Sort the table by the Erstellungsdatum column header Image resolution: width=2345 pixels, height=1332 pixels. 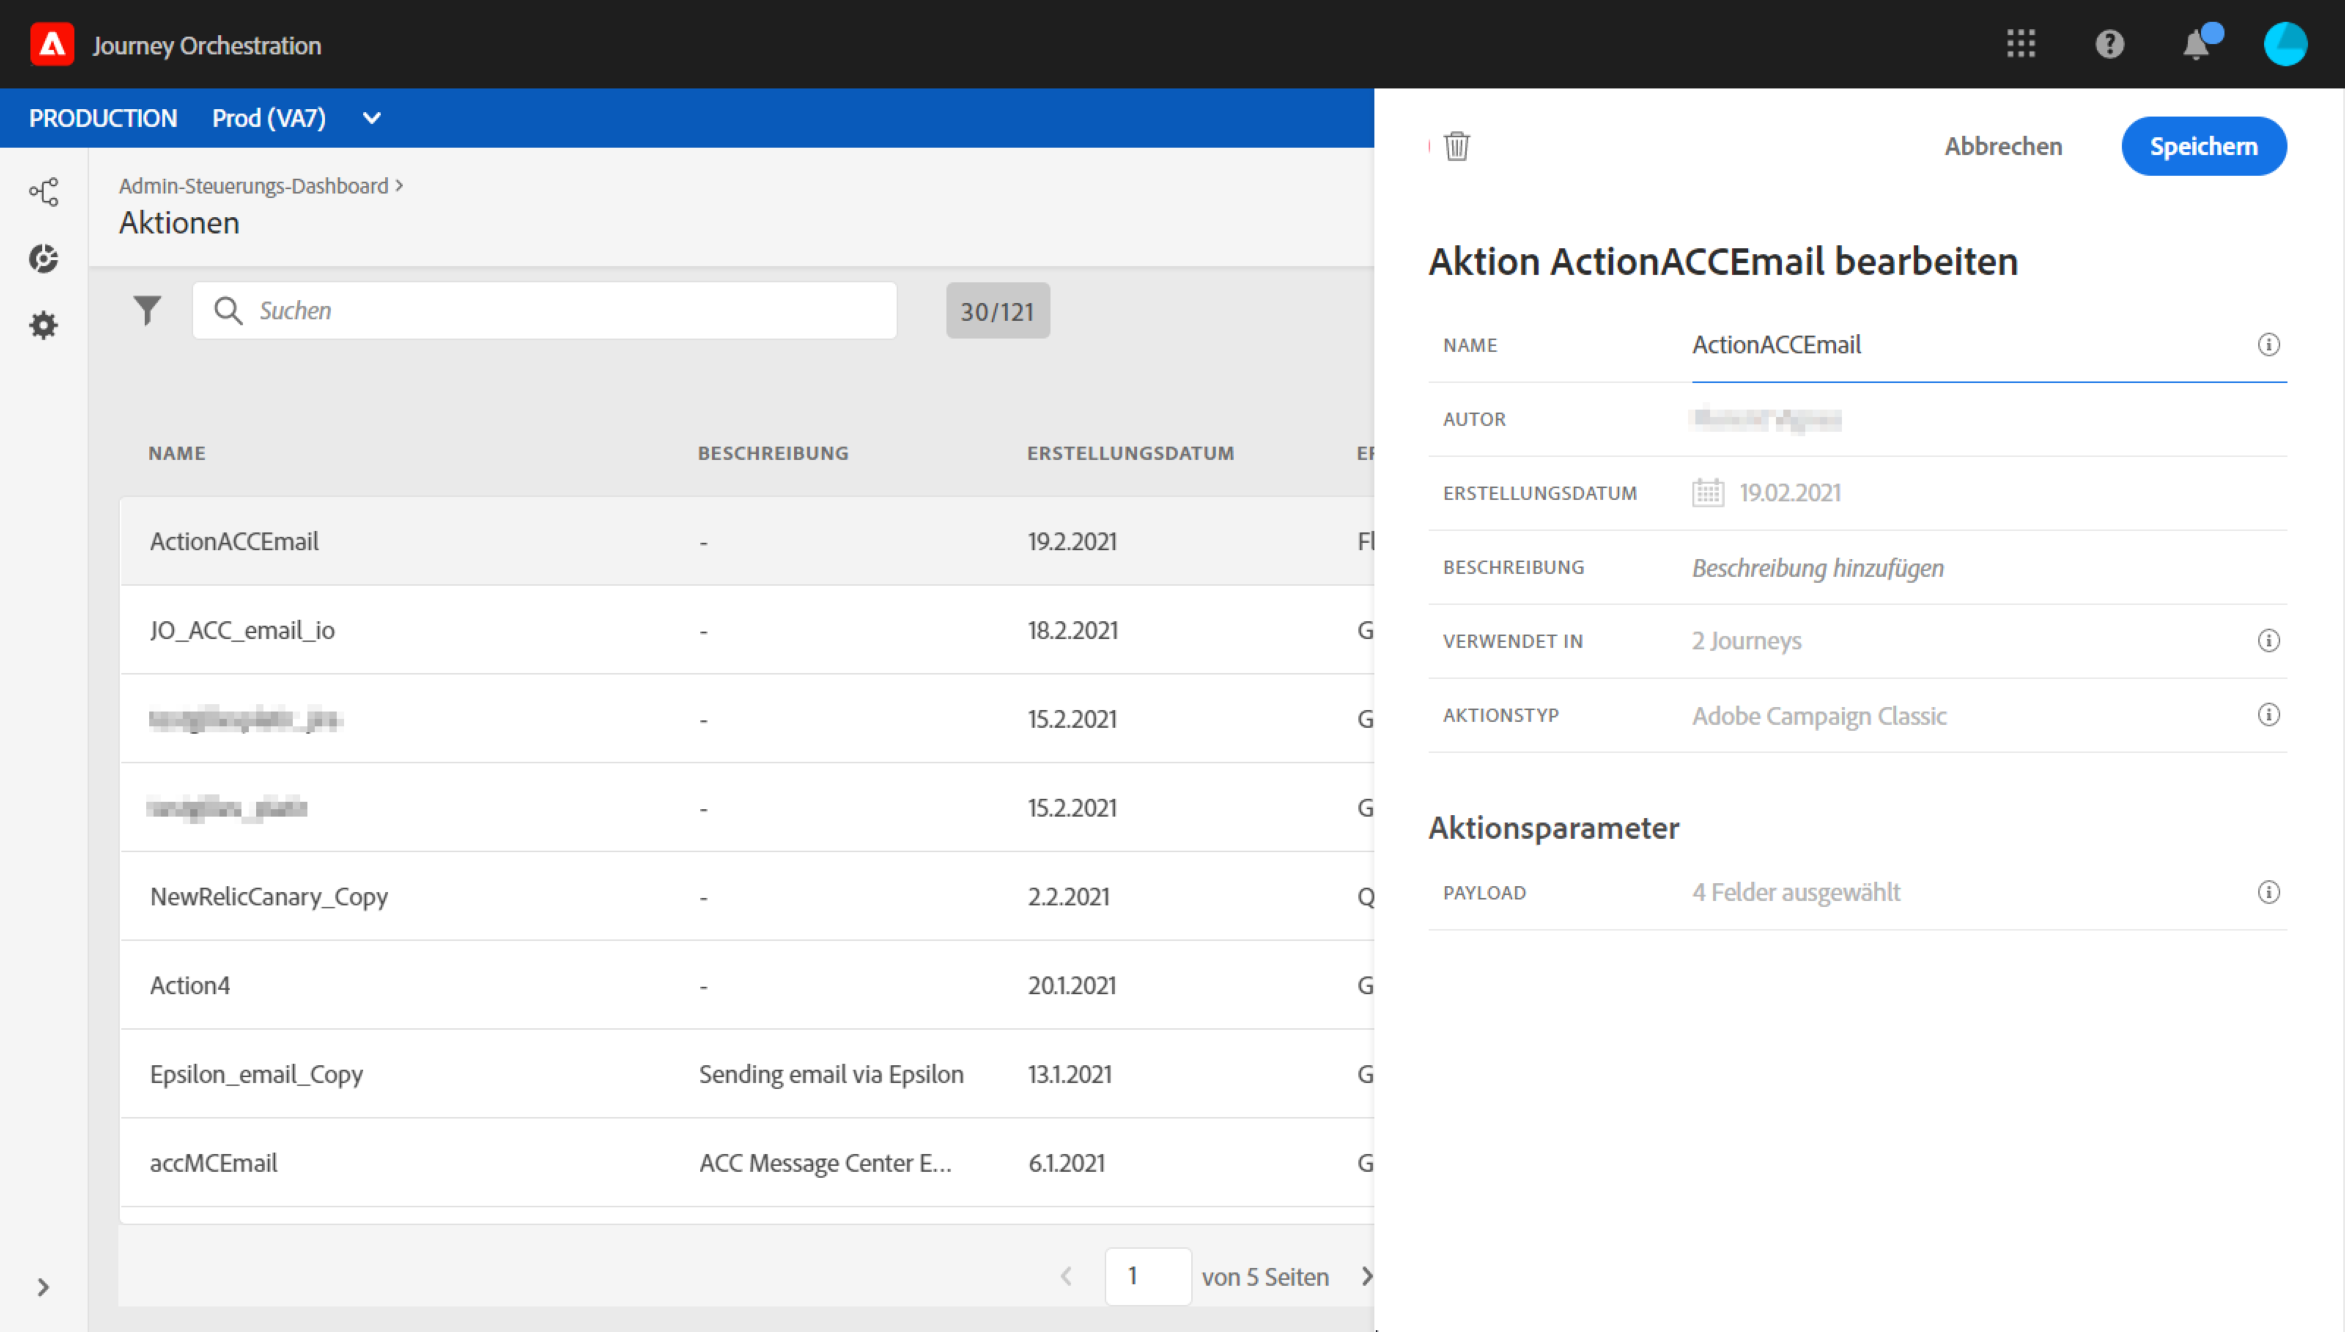pos(1130,453)
